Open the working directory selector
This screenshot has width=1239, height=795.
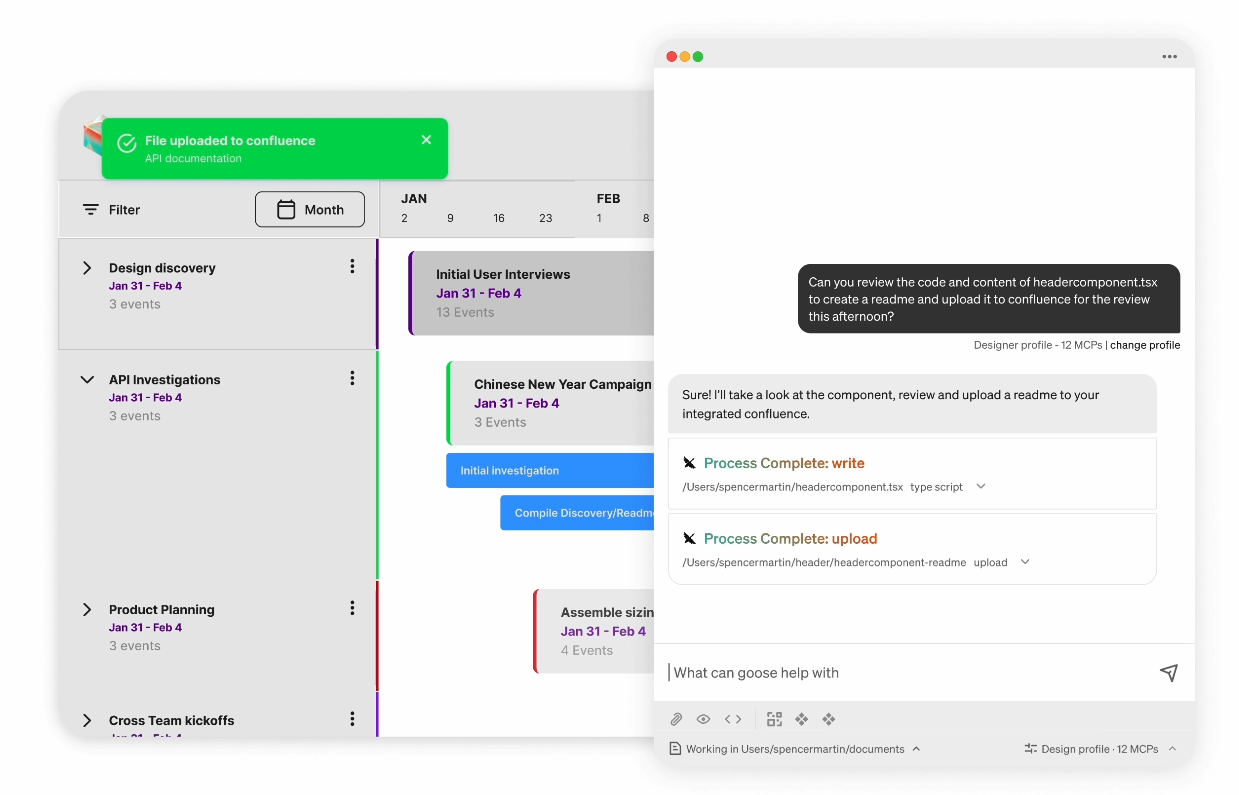click(795, 749)
